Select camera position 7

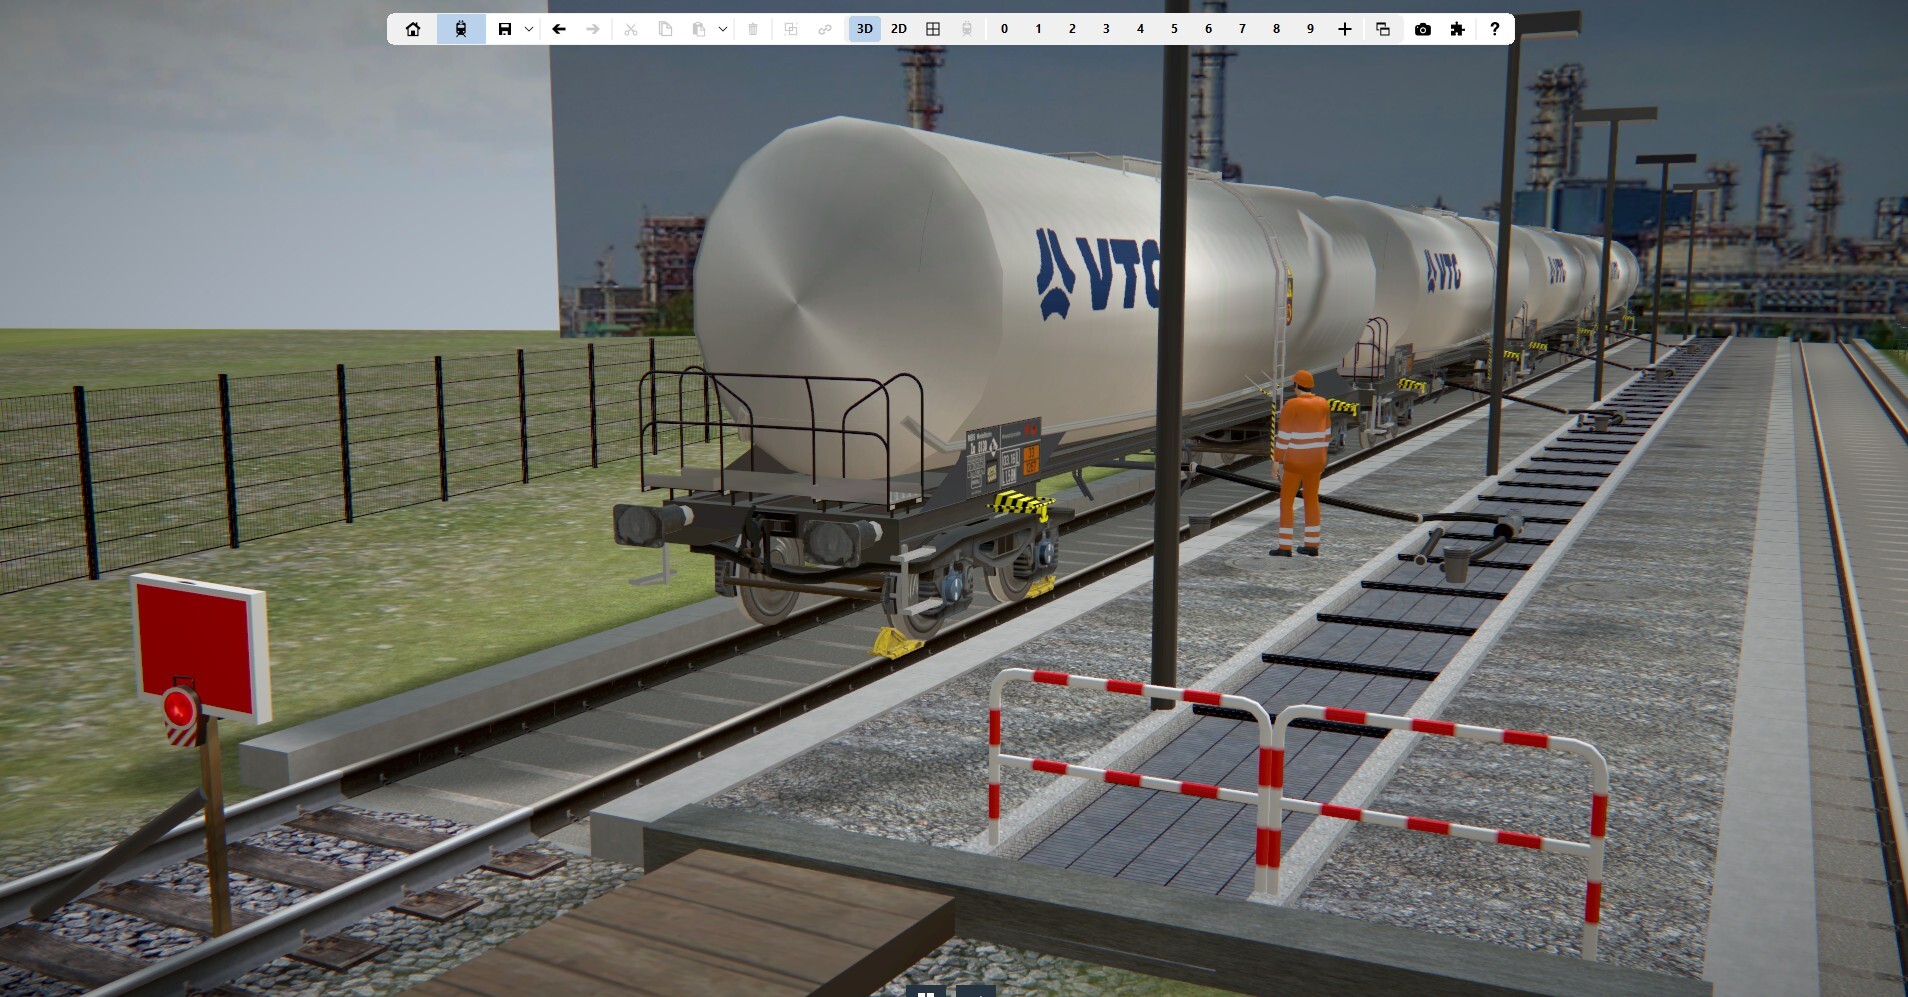pos(1242,29)
